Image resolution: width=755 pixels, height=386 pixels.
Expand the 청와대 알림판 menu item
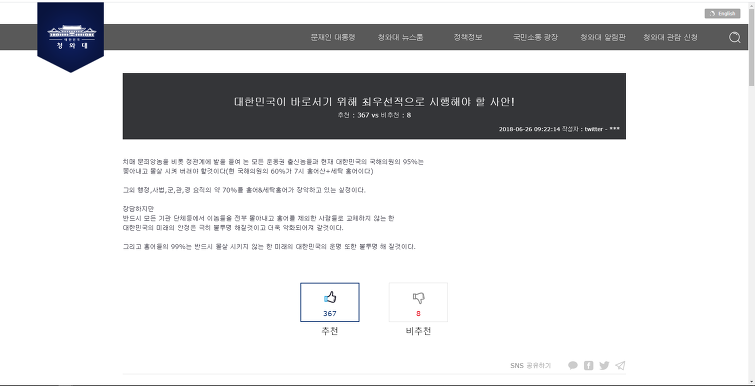pos(602,37)
